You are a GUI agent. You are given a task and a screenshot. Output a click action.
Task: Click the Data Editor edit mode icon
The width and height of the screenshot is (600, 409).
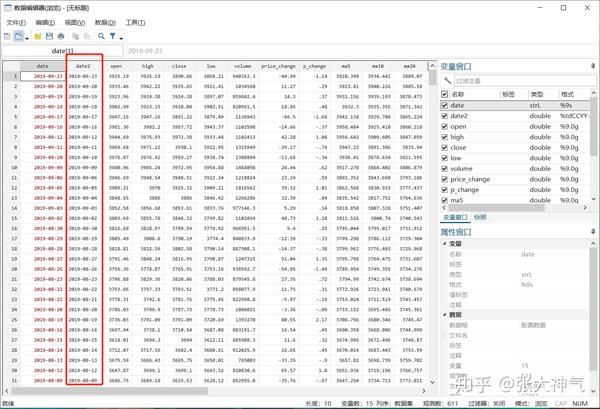[x=7, y=36]
